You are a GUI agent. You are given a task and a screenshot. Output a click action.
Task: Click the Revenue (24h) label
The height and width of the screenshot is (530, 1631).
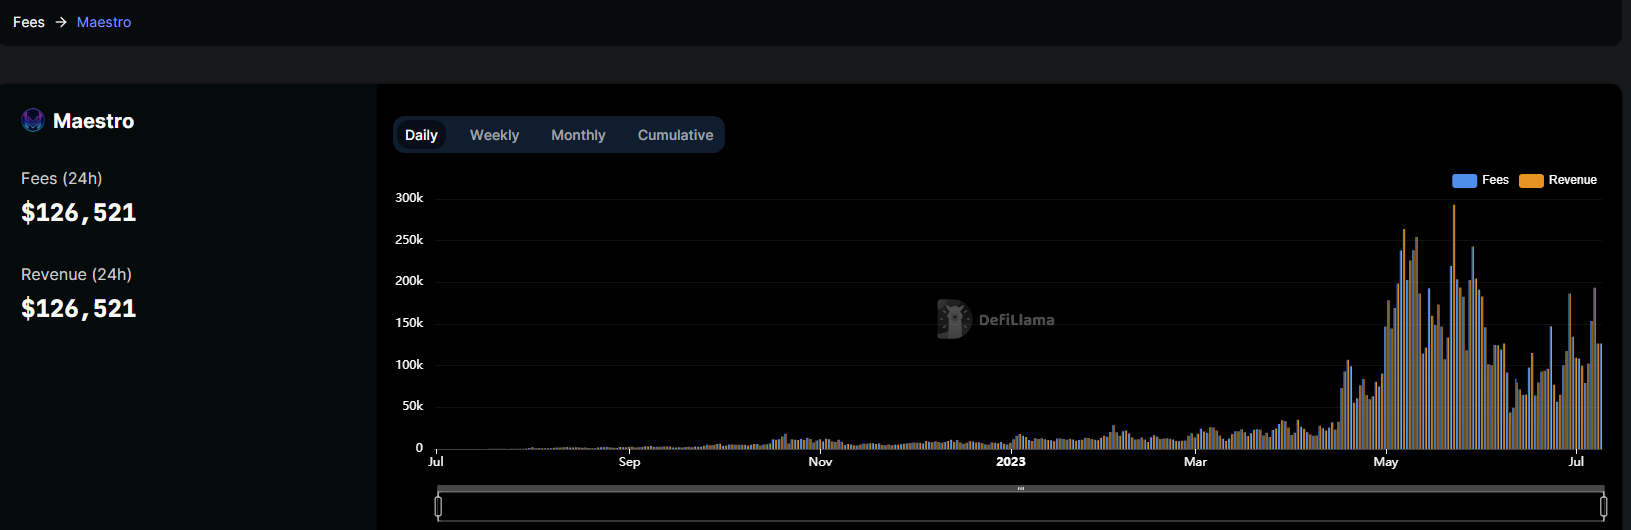click(76, 274)
